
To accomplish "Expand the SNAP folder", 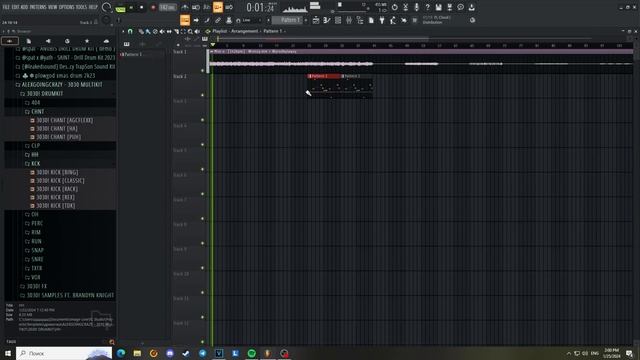I will [x=37, y=250].
